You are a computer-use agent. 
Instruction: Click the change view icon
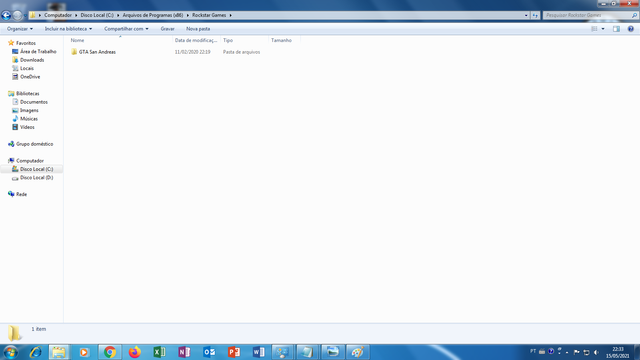594,29
